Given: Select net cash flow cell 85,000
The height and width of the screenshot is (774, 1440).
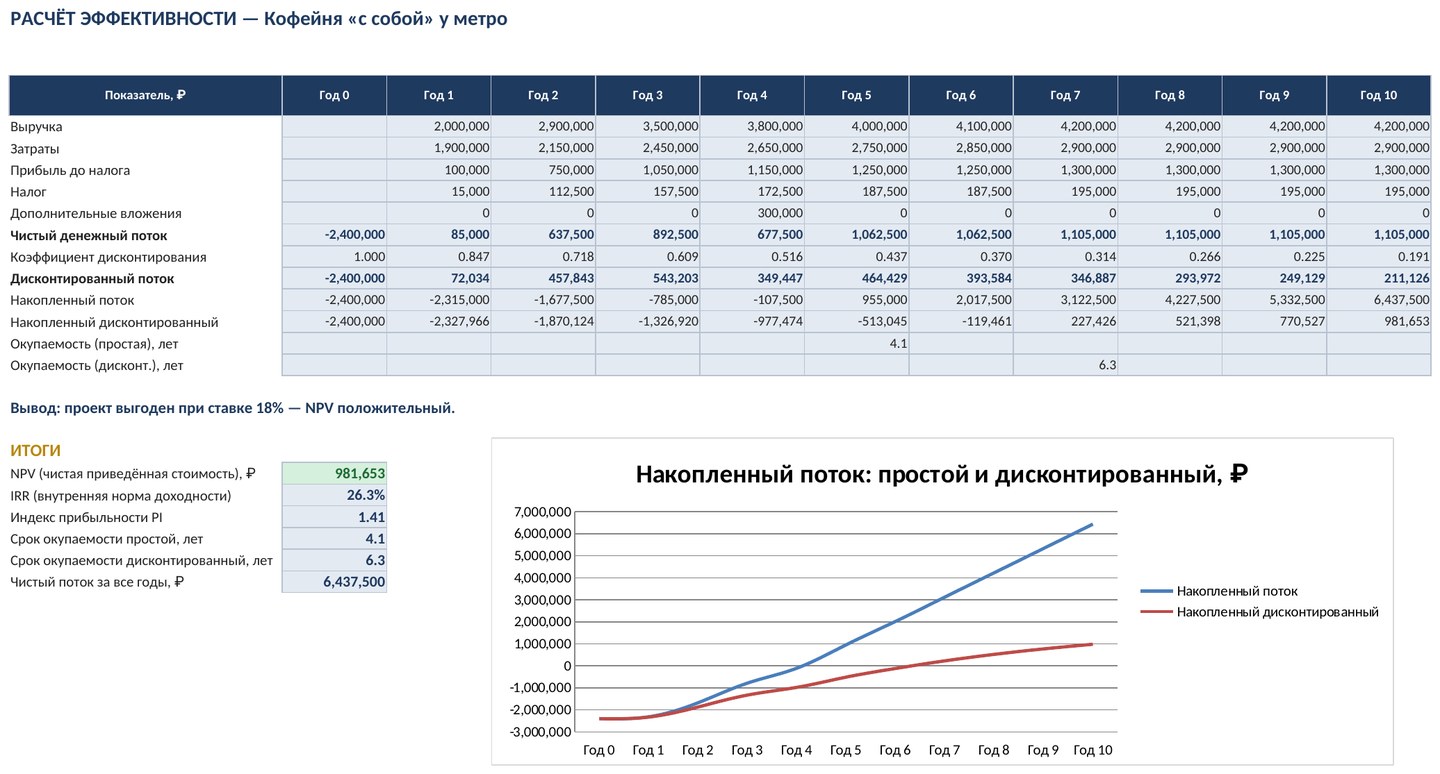Looking at the screenshot, I should [438, 235].
